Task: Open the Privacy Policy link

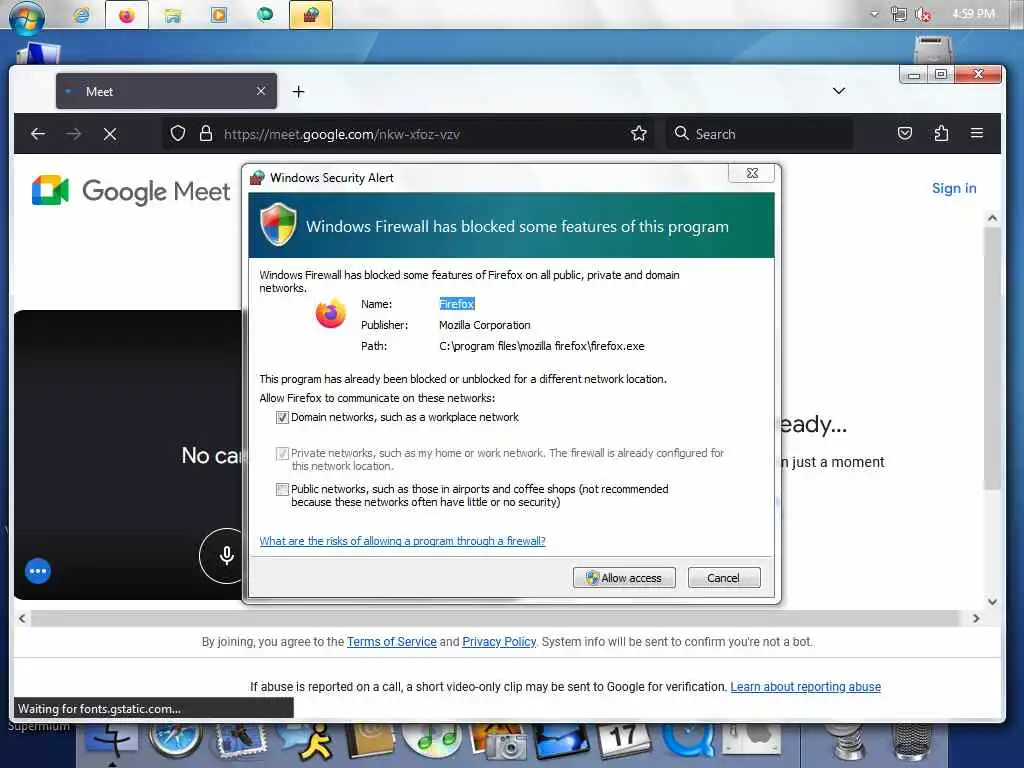Action: coord(499,641)
